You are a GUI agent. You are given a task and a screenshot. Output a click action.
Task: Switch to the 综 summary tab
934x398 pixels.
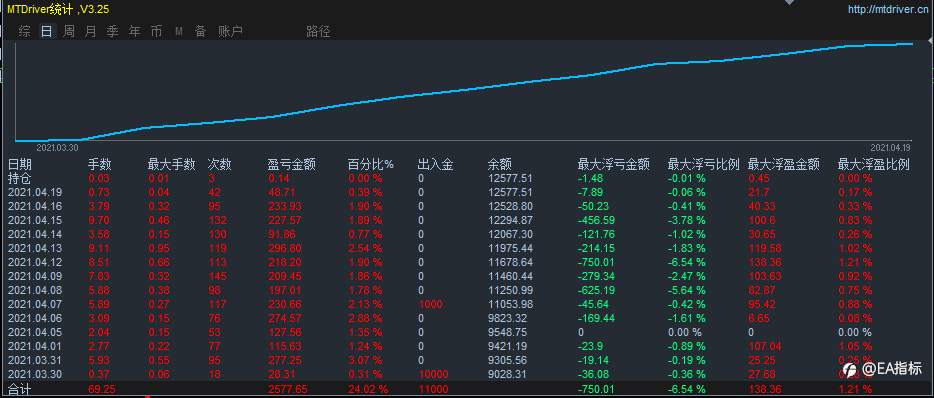tap(24, 32)
